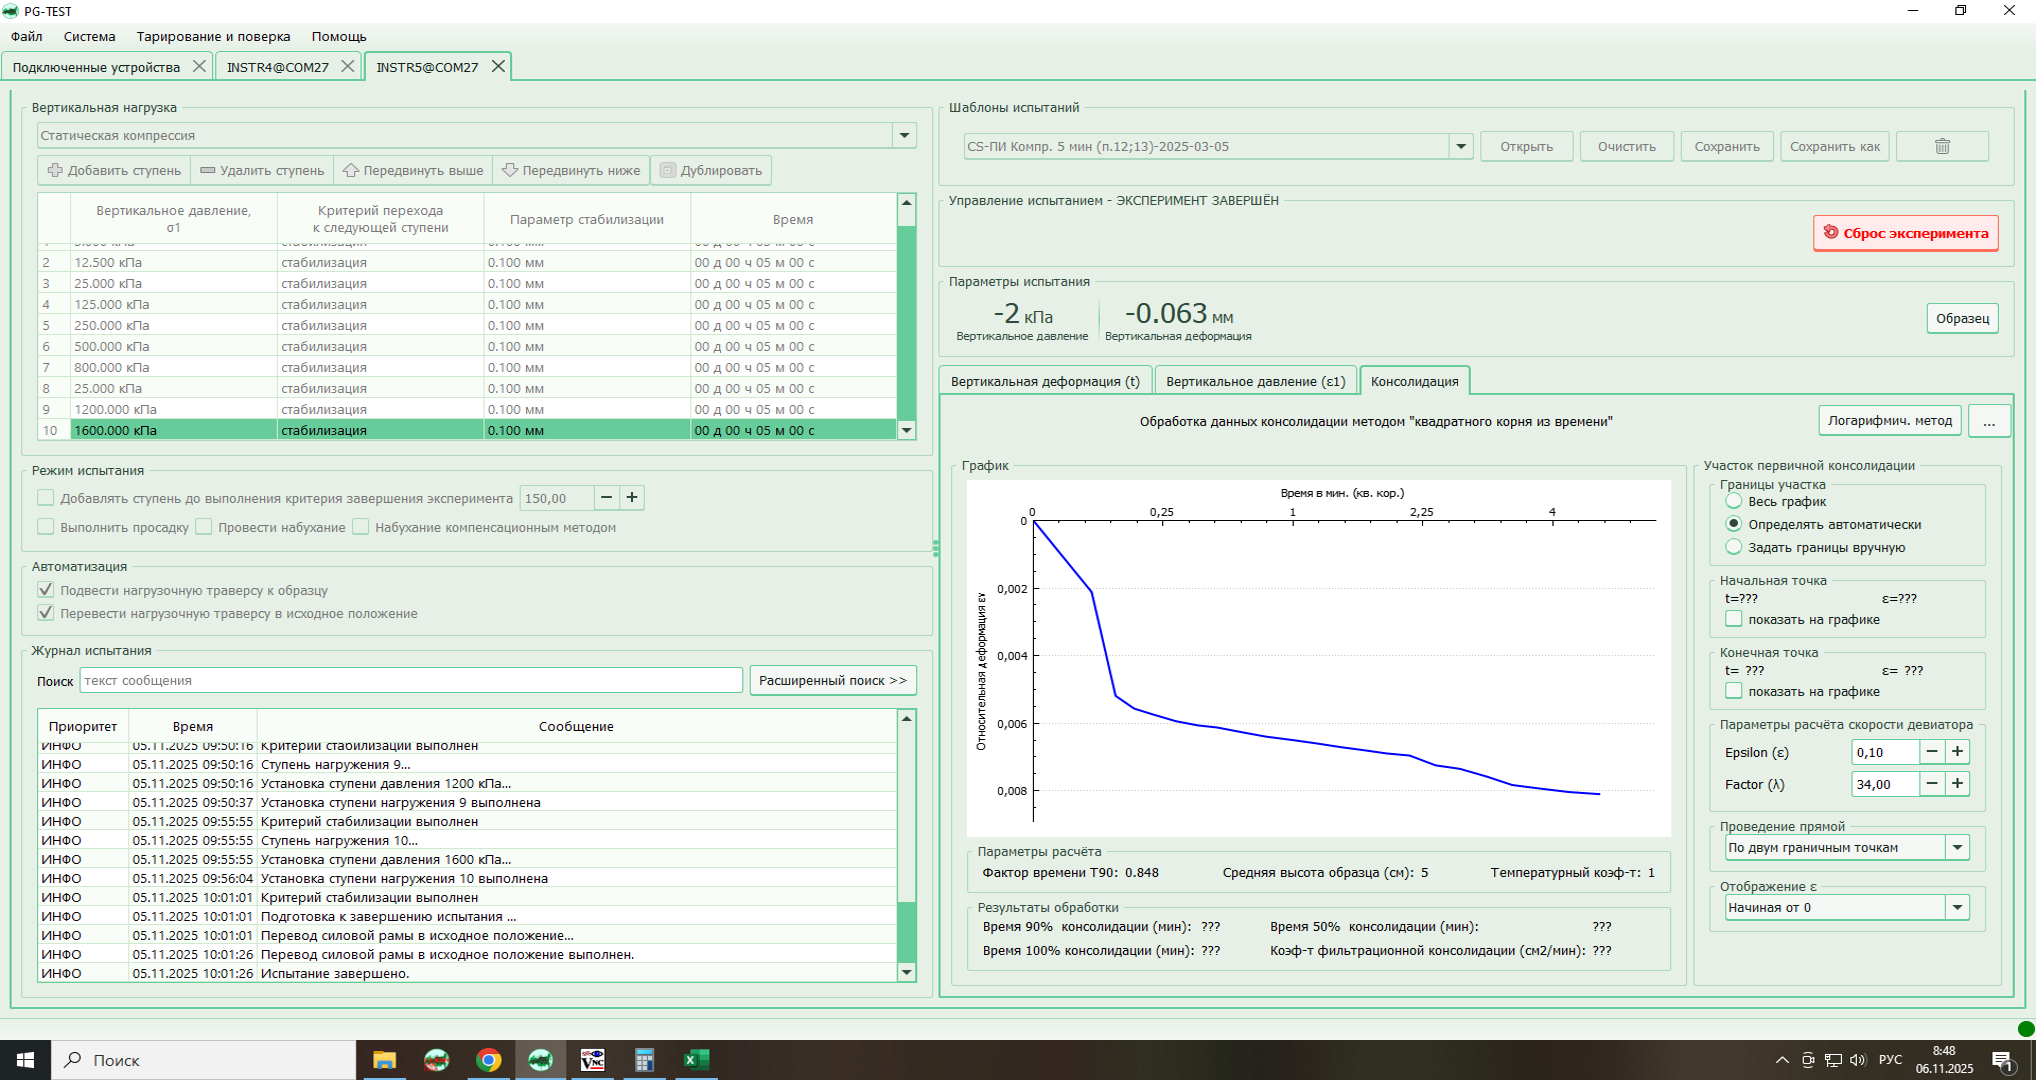Image resolution: width=2036 pixels, height=1080 pixels.
Task: Click Добавить ступень to add a step
Action: [x=115, y=170]
